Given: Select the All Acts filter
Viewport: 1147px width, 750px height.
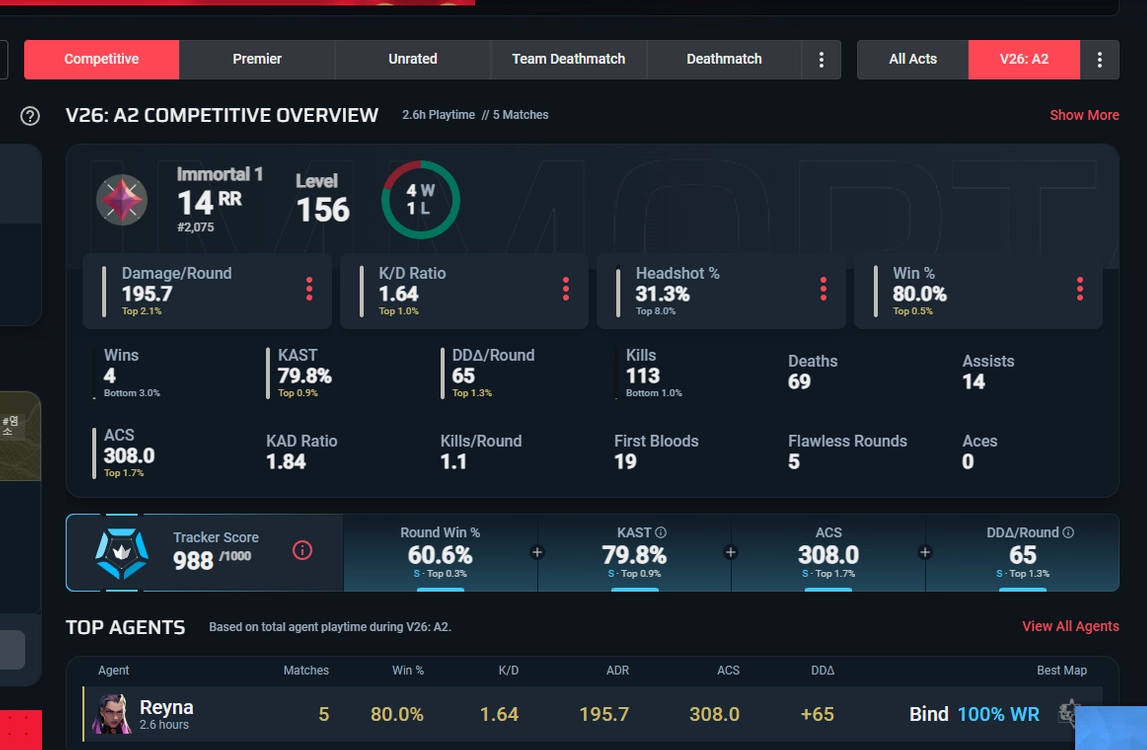Looking at the screenshot, I should [x=913, y=59].
